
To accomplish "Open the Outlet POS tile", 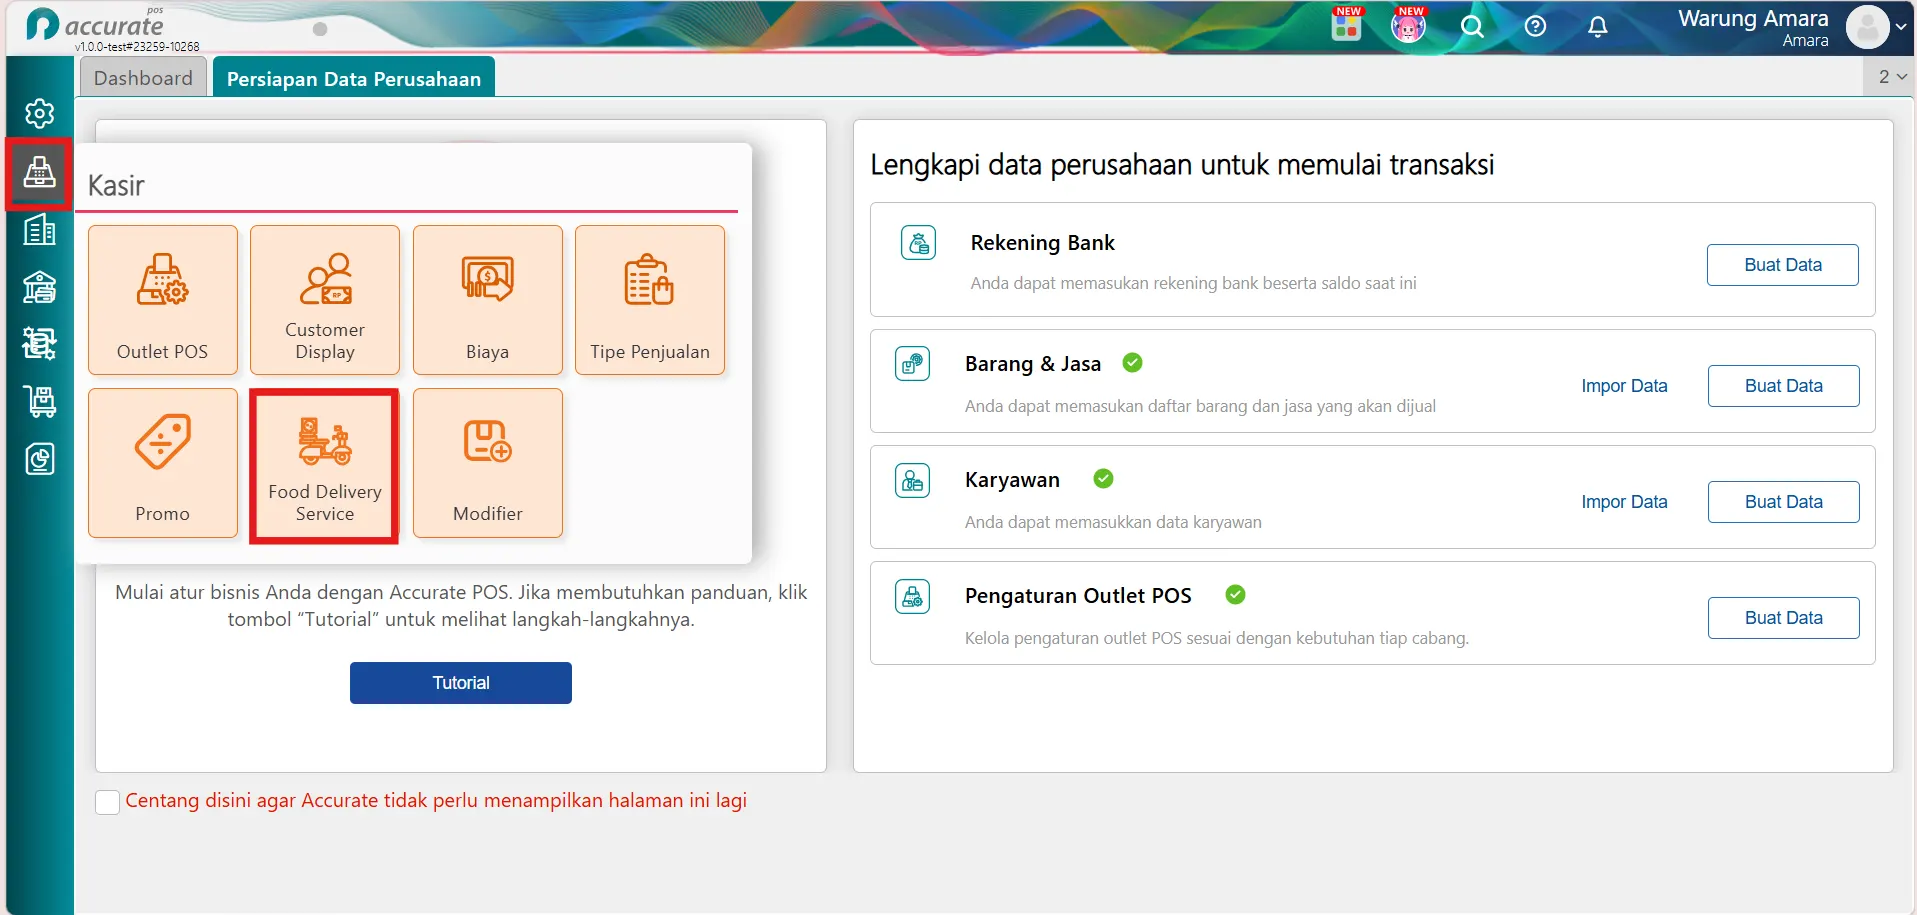I will click(x=163, y=300).
